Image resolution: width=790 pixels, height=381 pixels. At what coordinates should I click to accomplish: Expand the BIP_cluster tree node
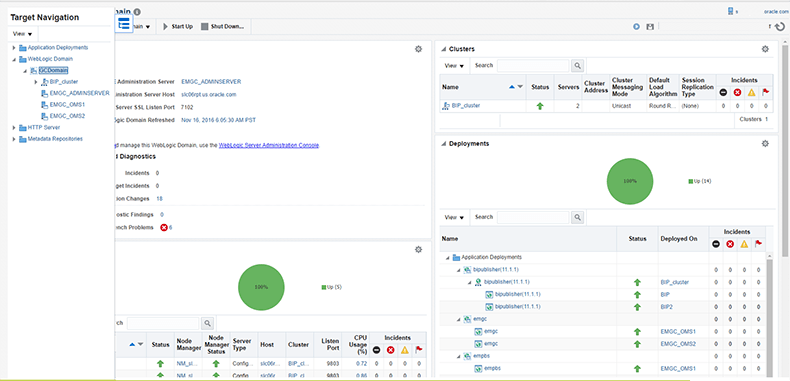click(x=36, y=82)
